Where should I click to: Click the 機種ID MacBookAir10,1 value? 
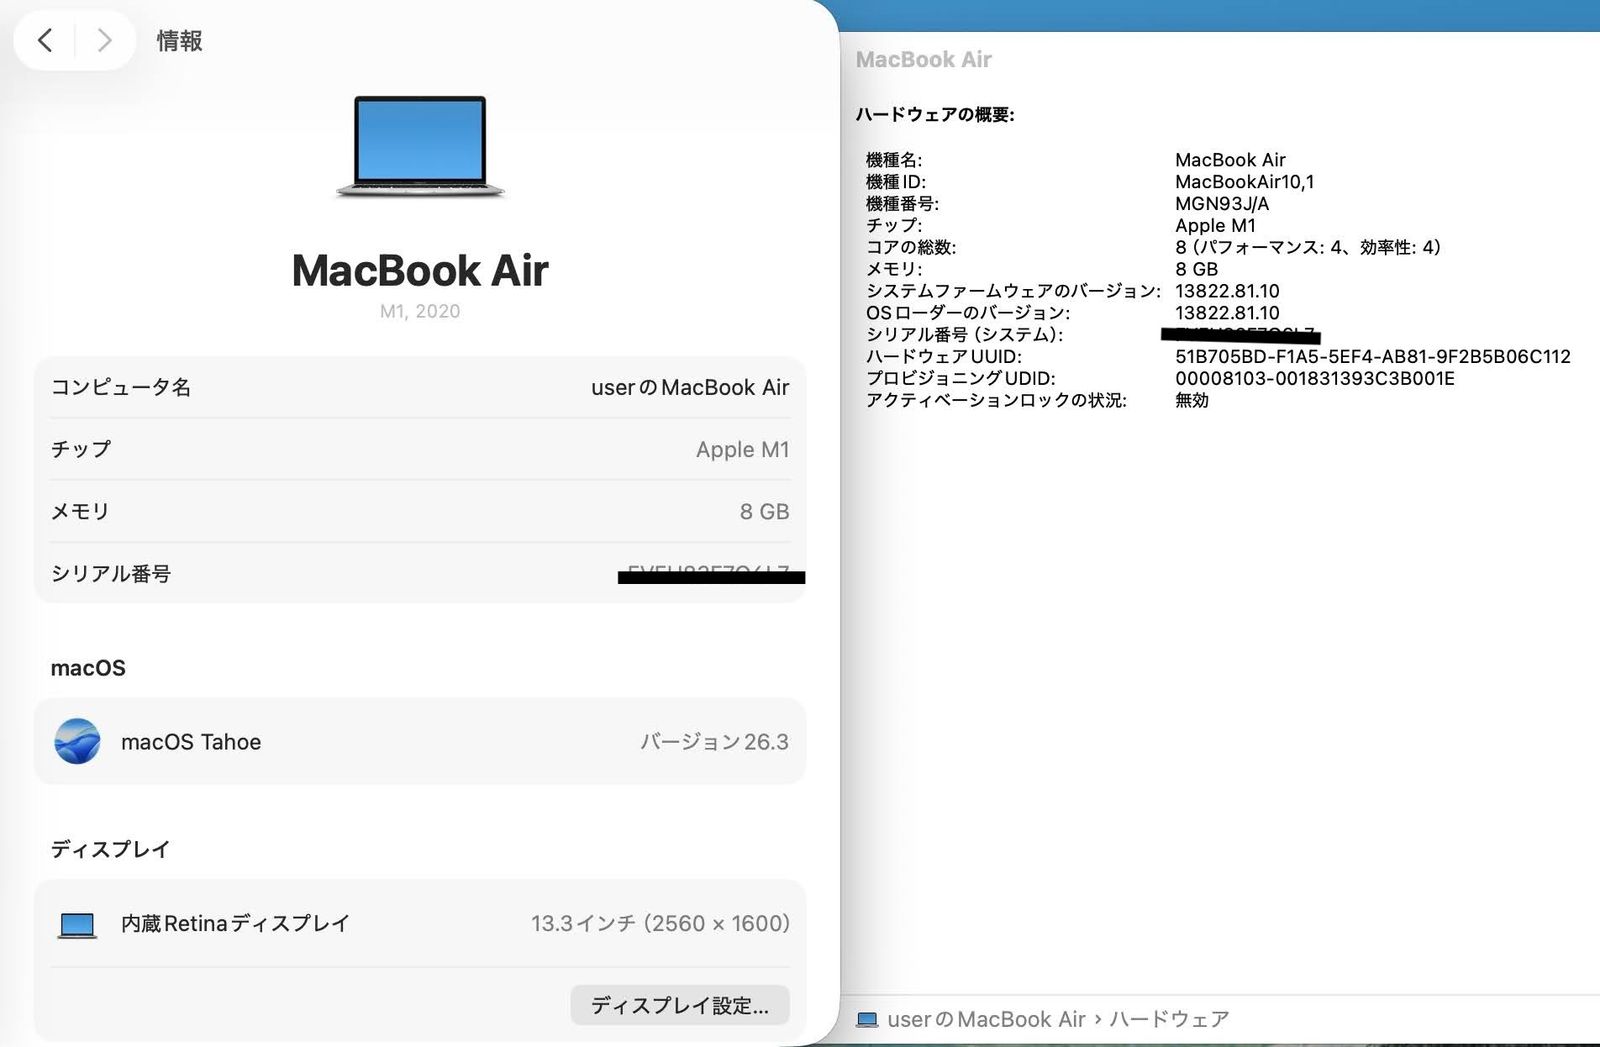click(1246, 182)
